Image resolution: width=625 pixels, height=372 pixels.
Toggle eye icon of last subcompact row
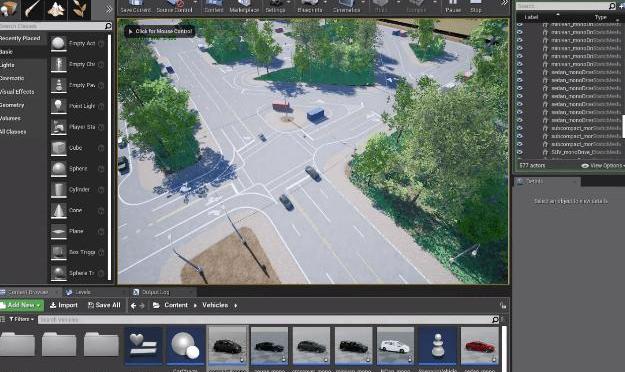[x=519, y=144]
